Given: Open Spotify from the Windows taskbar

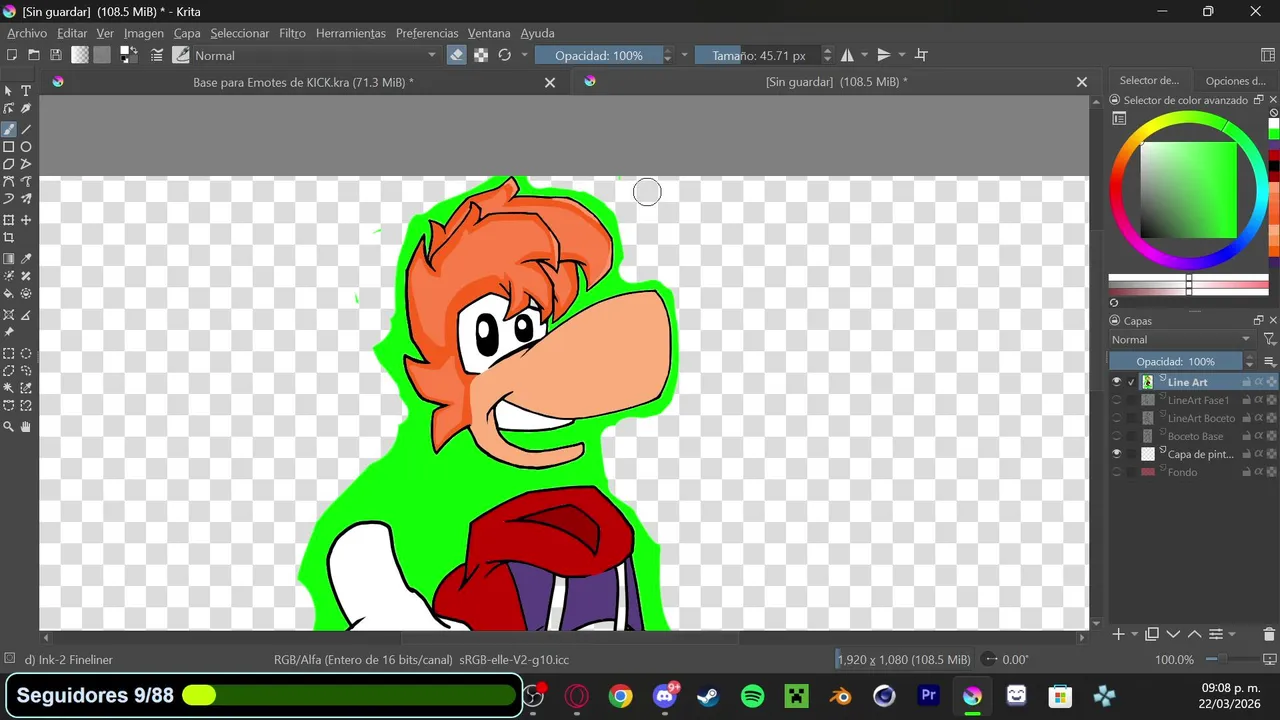Looking at the screenshot, I should pos(753,696).
